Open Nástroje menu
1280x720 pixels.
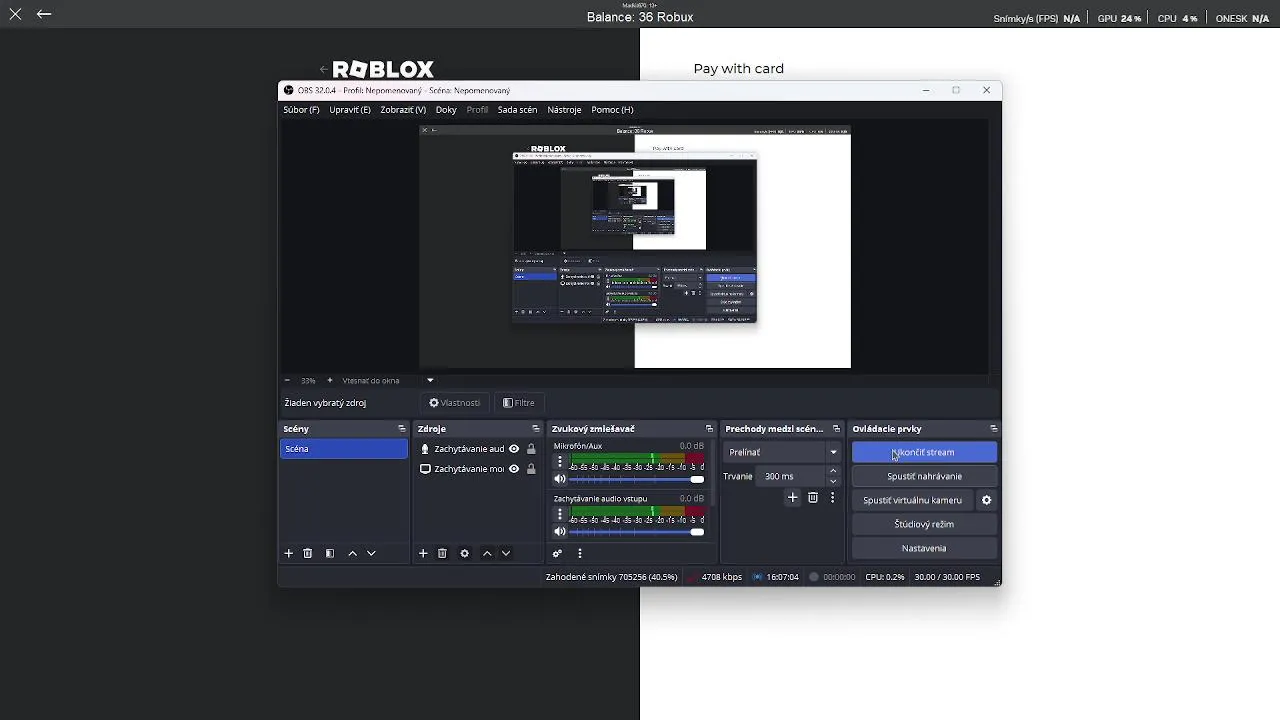(x=564, y=110)
